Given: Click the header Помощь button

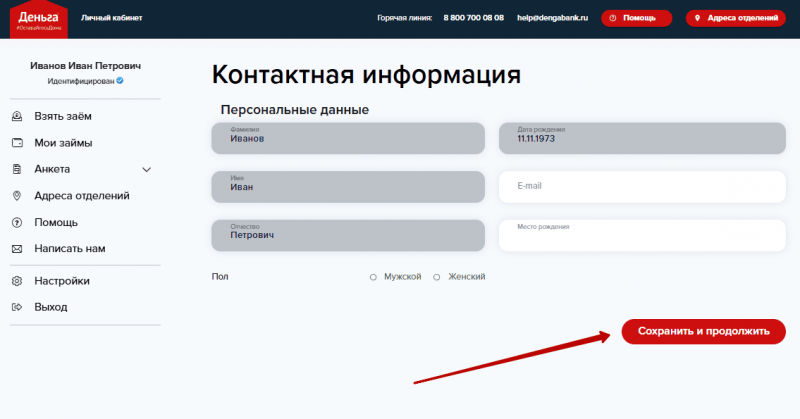Looking at the screenshot, I should click(636, 18).
